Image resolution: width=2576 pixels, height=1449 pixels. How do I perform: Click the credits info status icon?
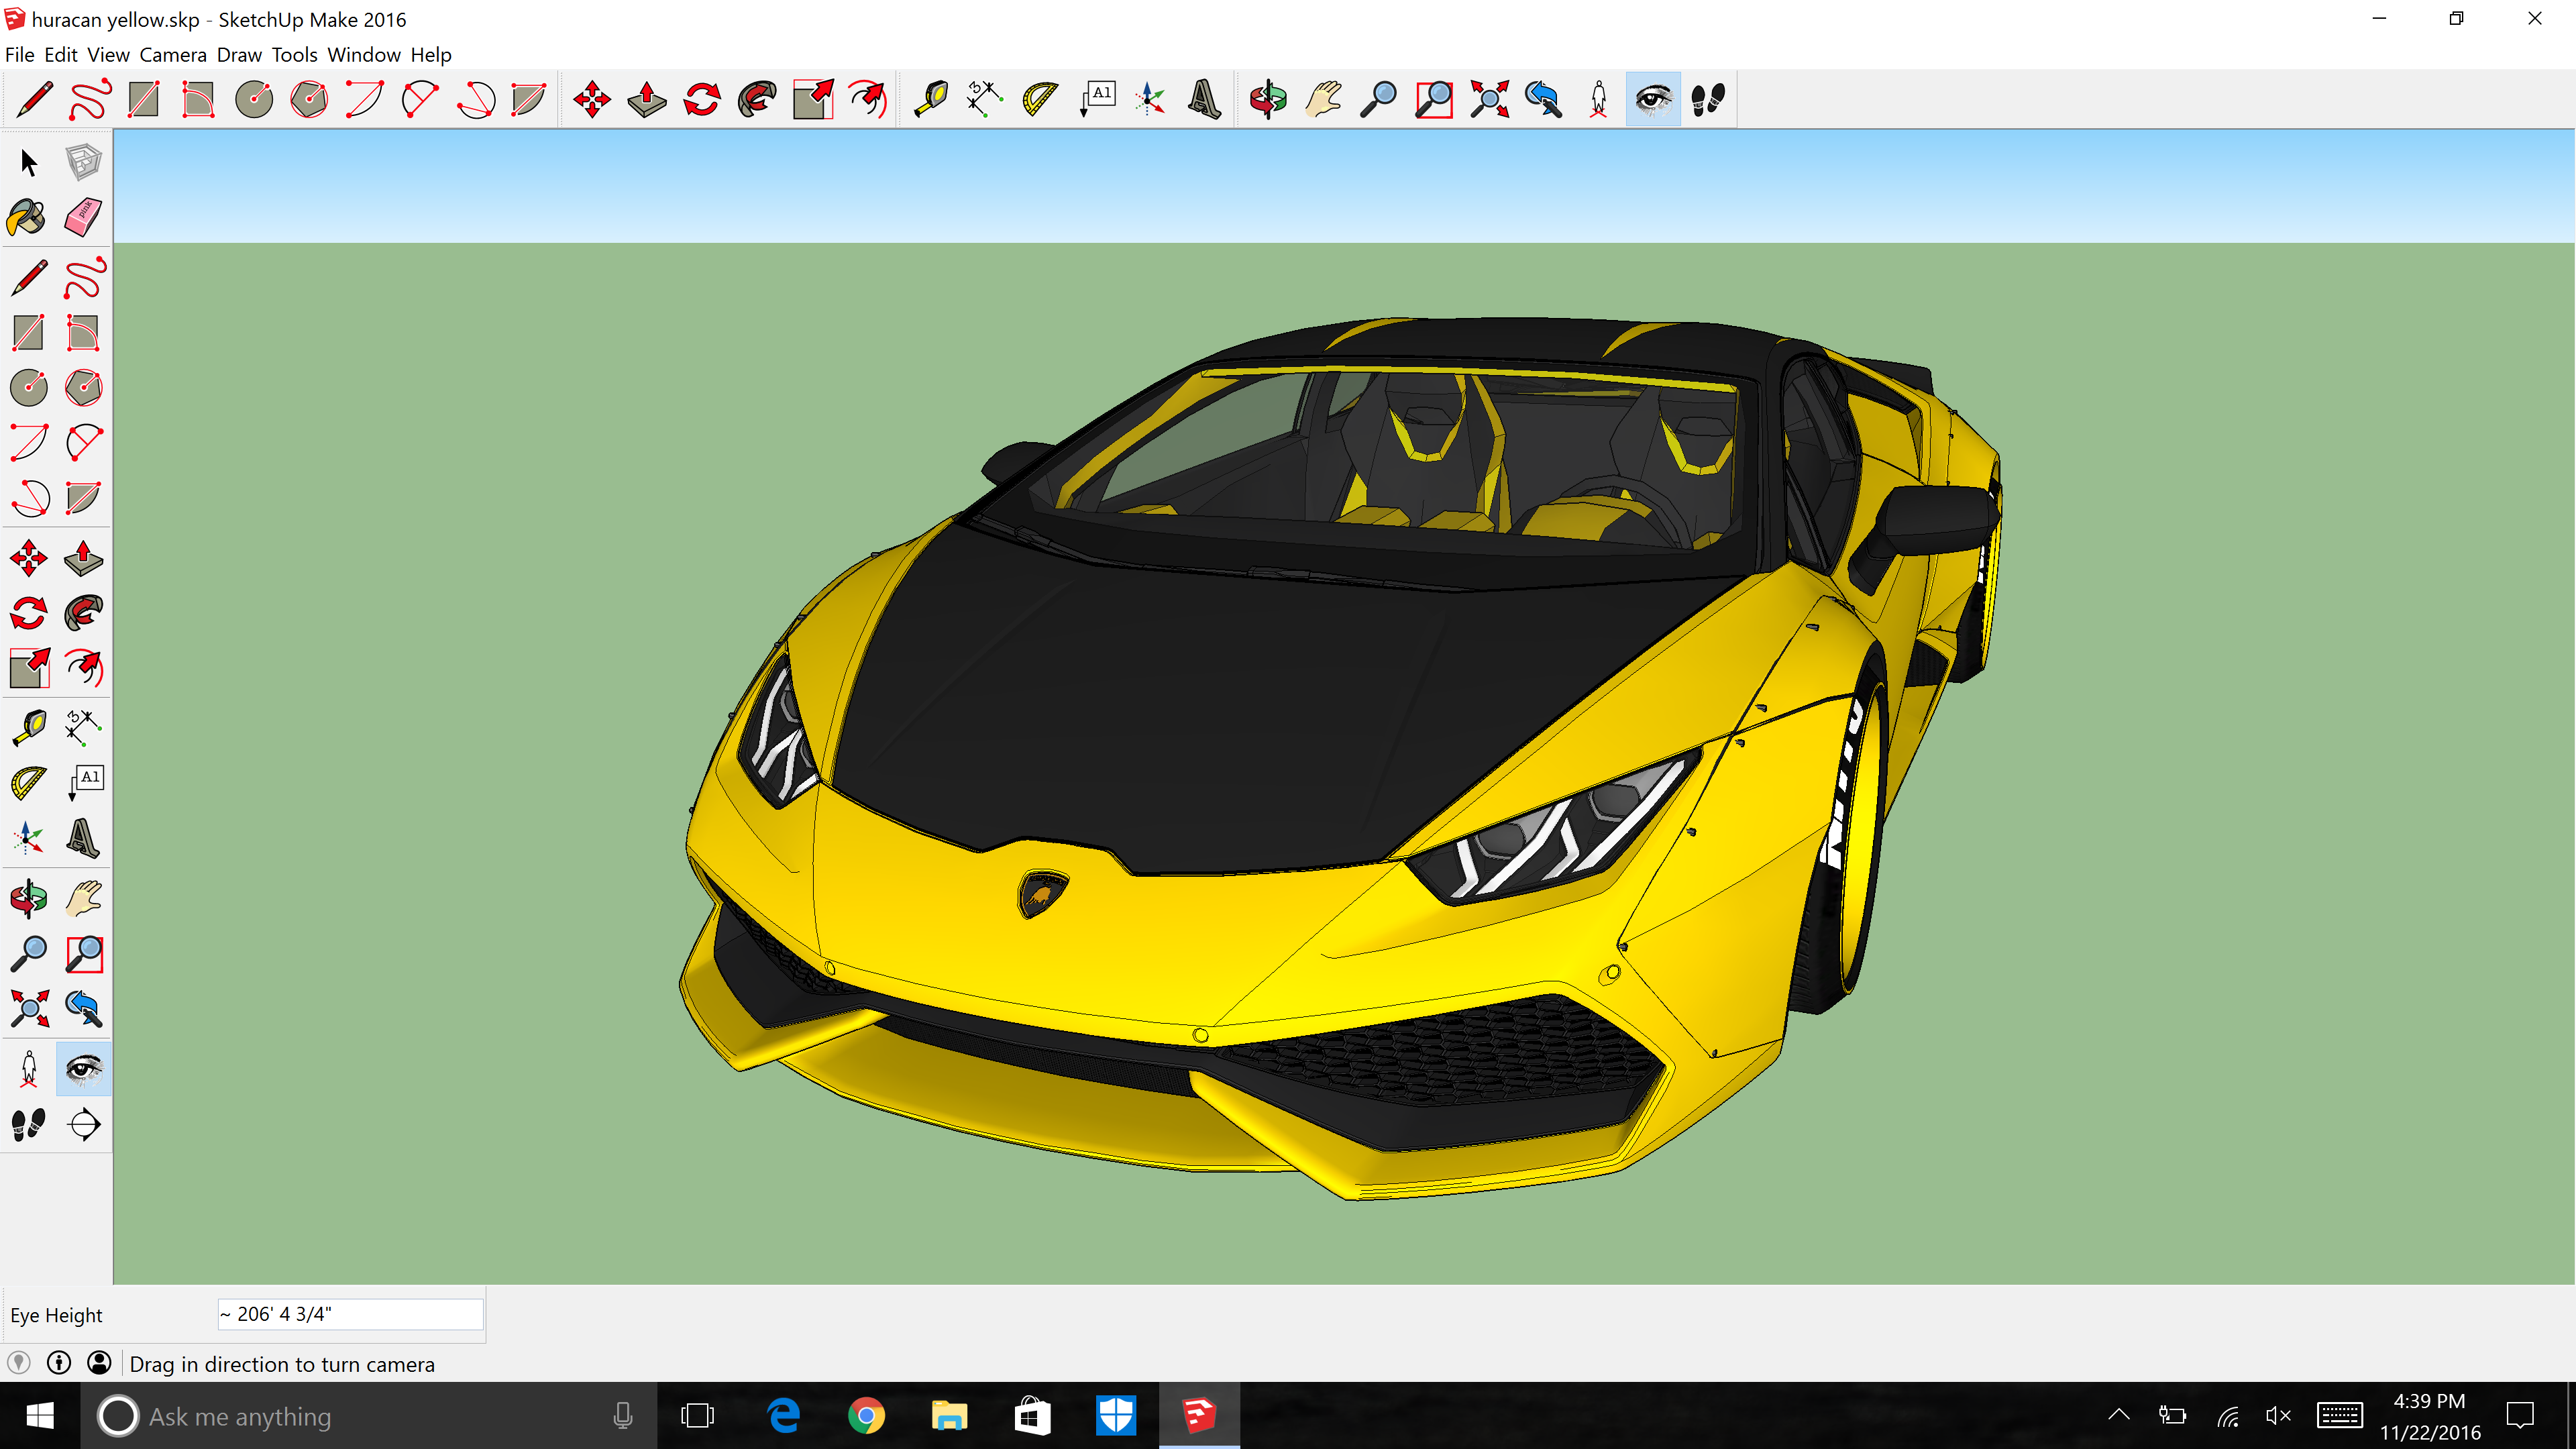59,1363
